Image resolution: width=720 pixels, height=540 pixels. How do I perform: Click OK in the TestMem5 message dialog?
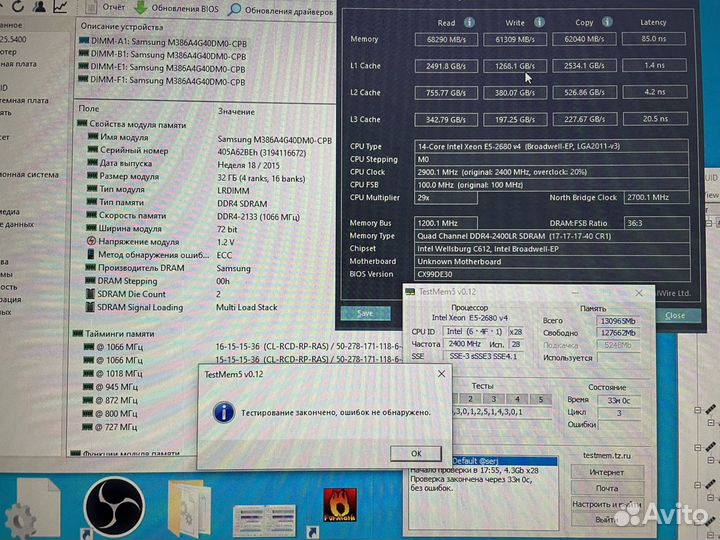[416, 453]
